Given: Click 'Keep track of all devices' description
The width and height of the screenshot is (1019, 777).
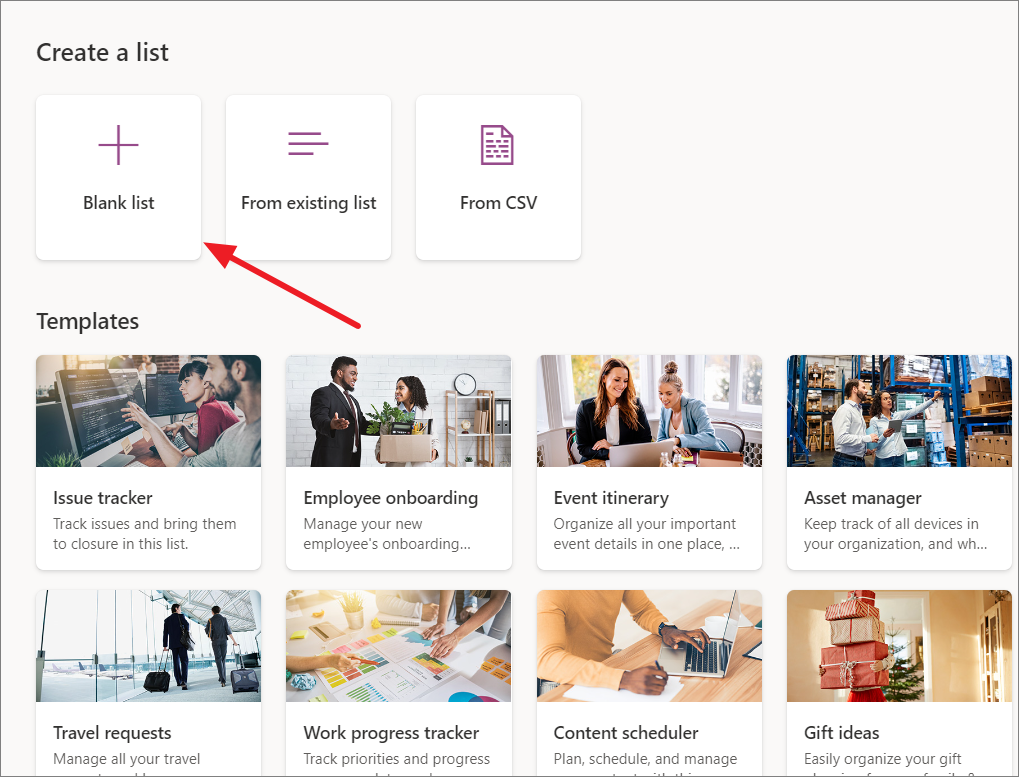Looking at the screenshot, I should click(896, 533).
